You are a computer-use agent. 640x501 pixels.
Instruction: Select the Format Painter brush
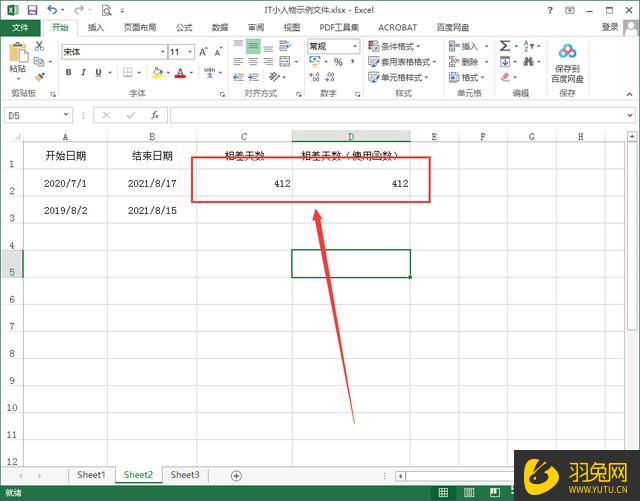40,77
